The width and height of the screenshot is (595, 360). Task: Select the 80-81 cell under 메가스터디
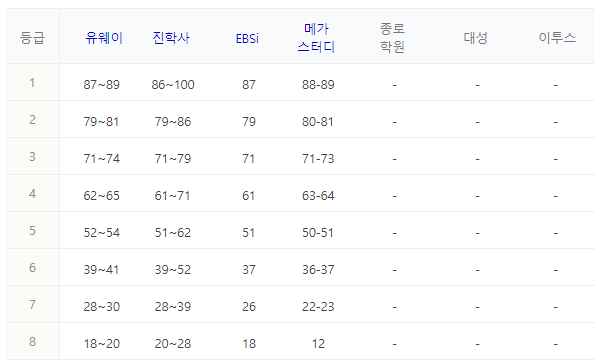[318, 122]
